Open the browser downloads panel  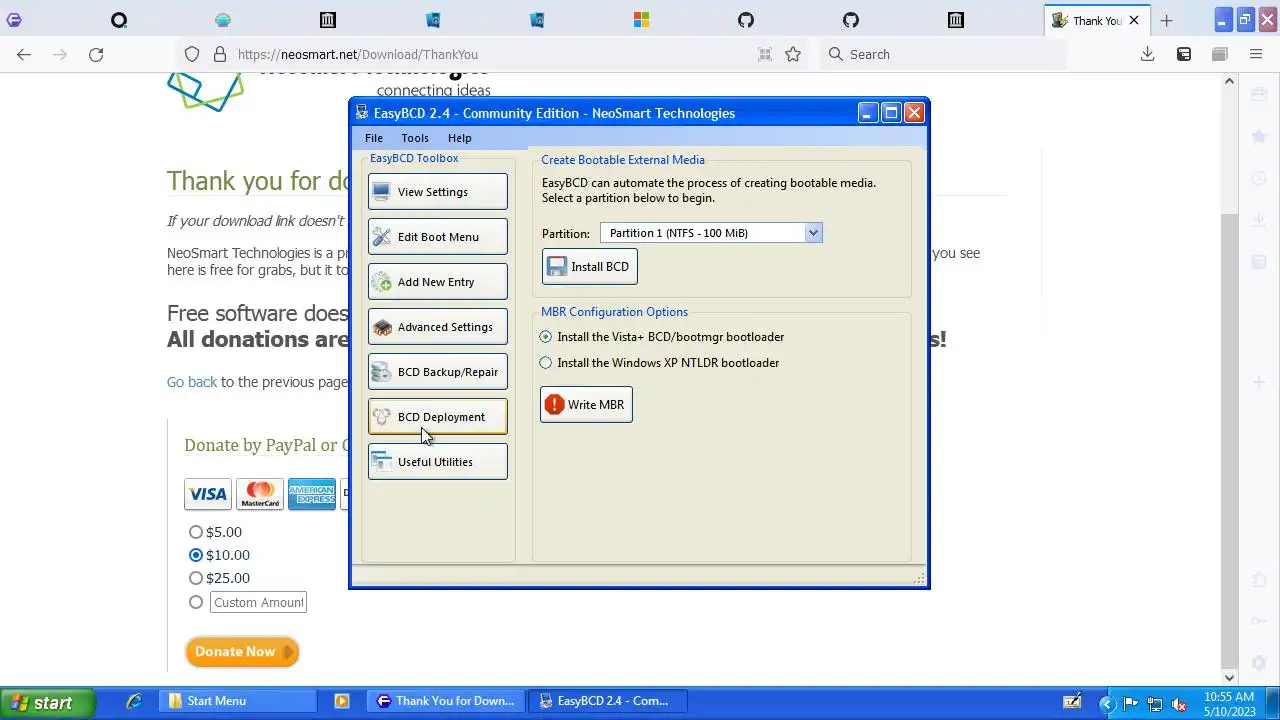coord(1148,55)
